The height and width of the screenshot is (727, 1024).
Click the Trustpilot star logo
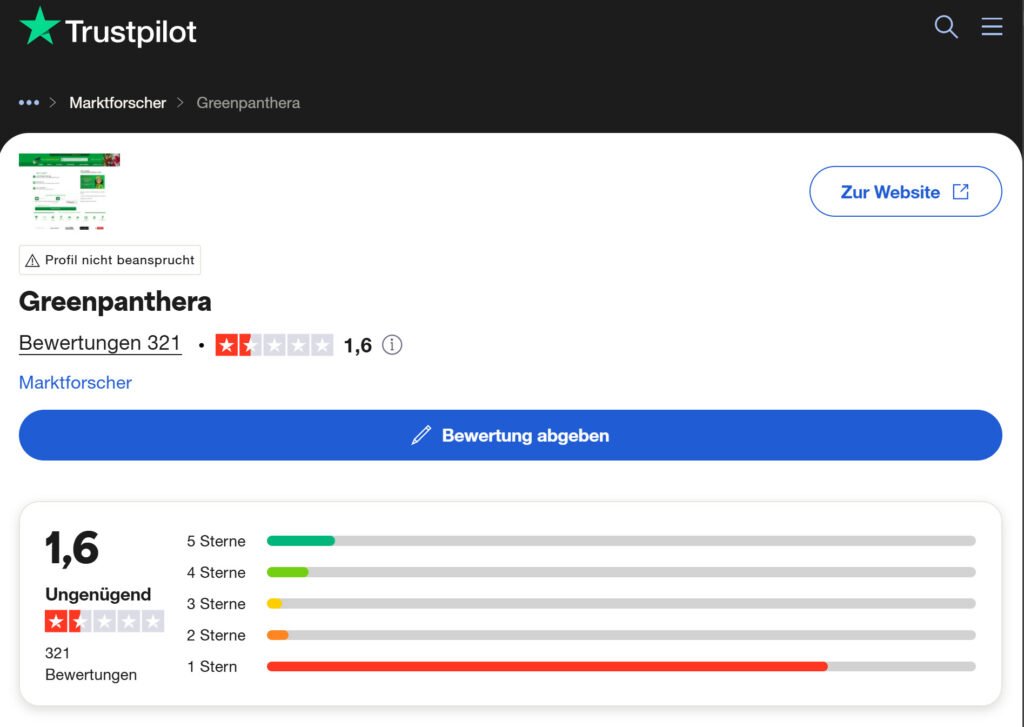pos(39,27)
